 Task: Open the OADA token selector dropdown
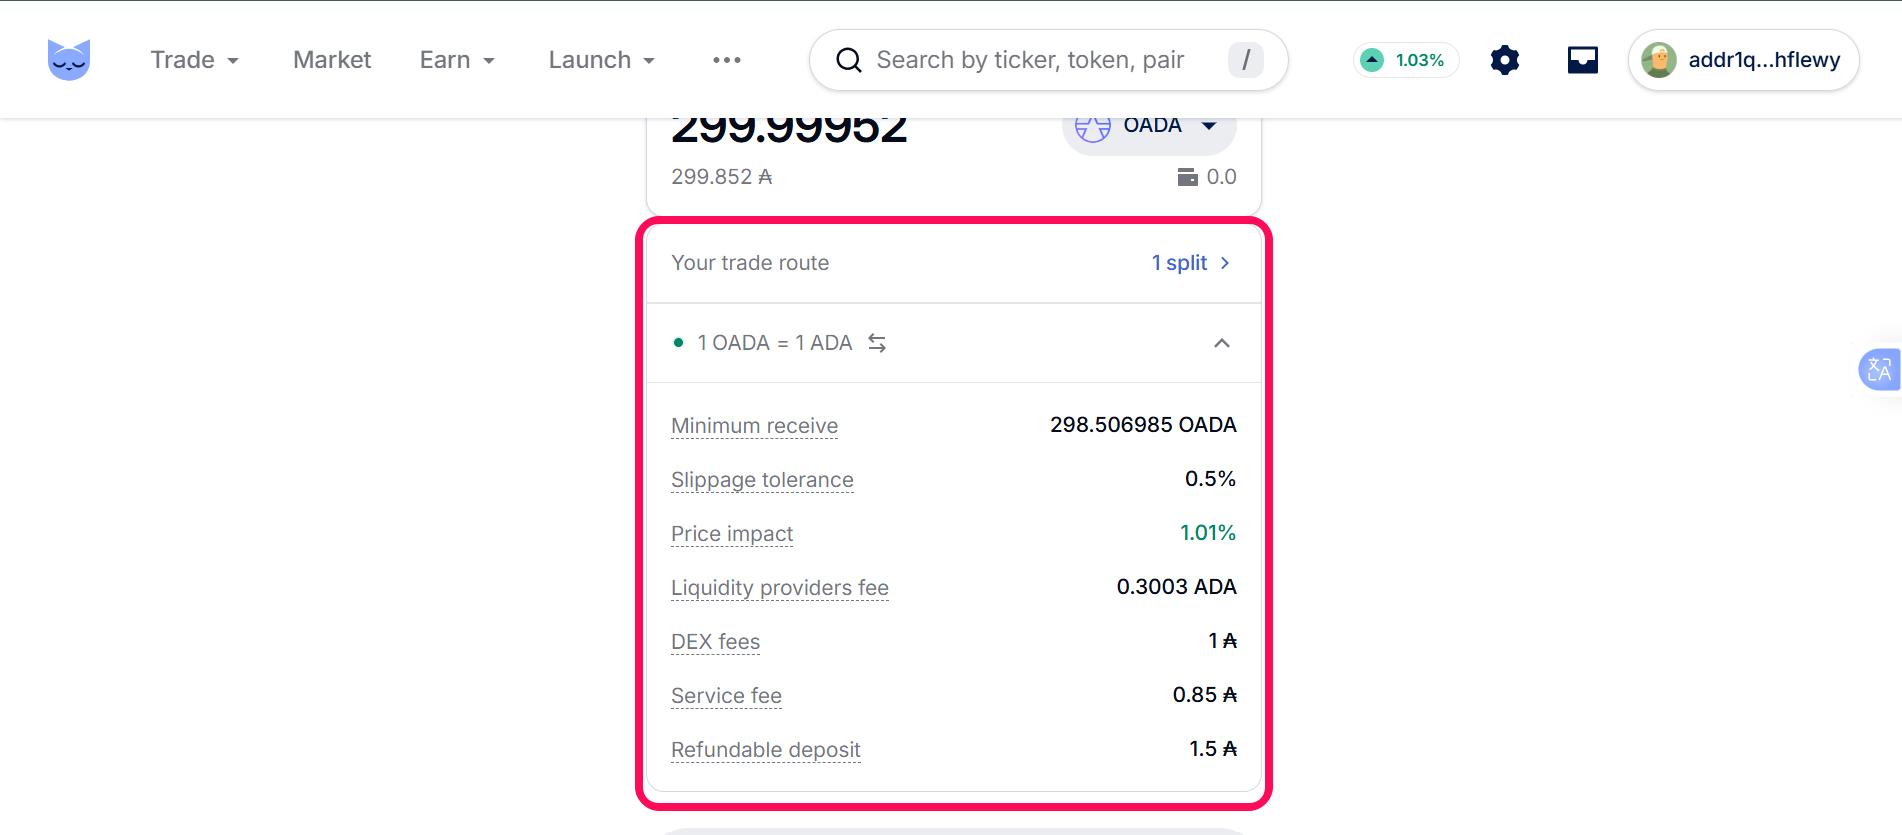tap(1148, 125)
